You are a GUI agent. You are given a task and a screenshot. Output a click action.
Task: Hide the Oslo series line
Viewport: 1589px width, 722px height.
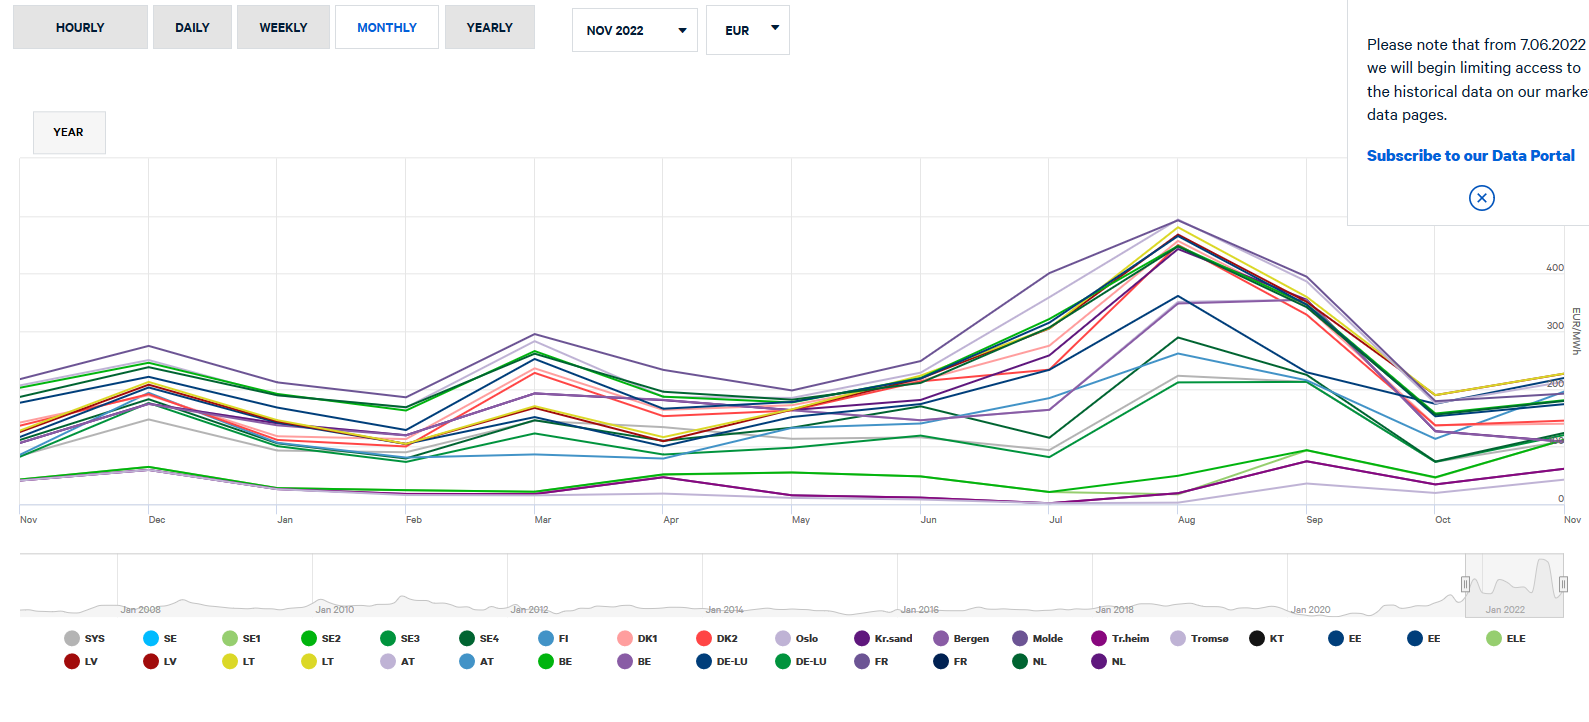click(x=783, y=638)
